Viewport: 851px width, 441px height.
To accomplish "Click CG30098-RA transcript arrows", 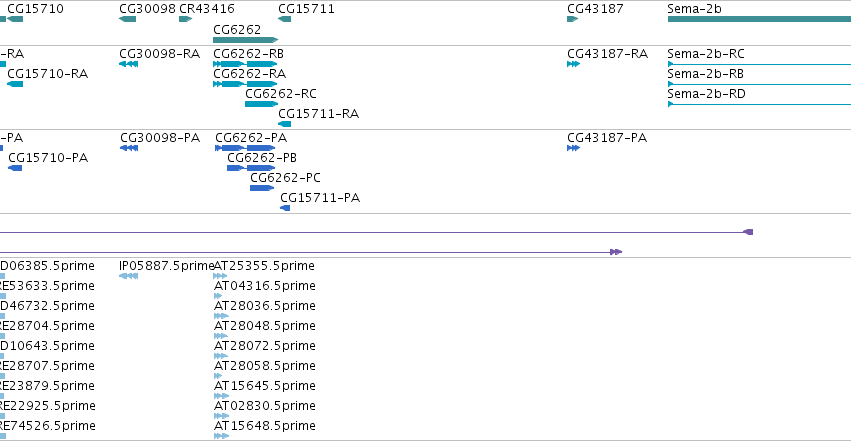I will tap(129, 64).
